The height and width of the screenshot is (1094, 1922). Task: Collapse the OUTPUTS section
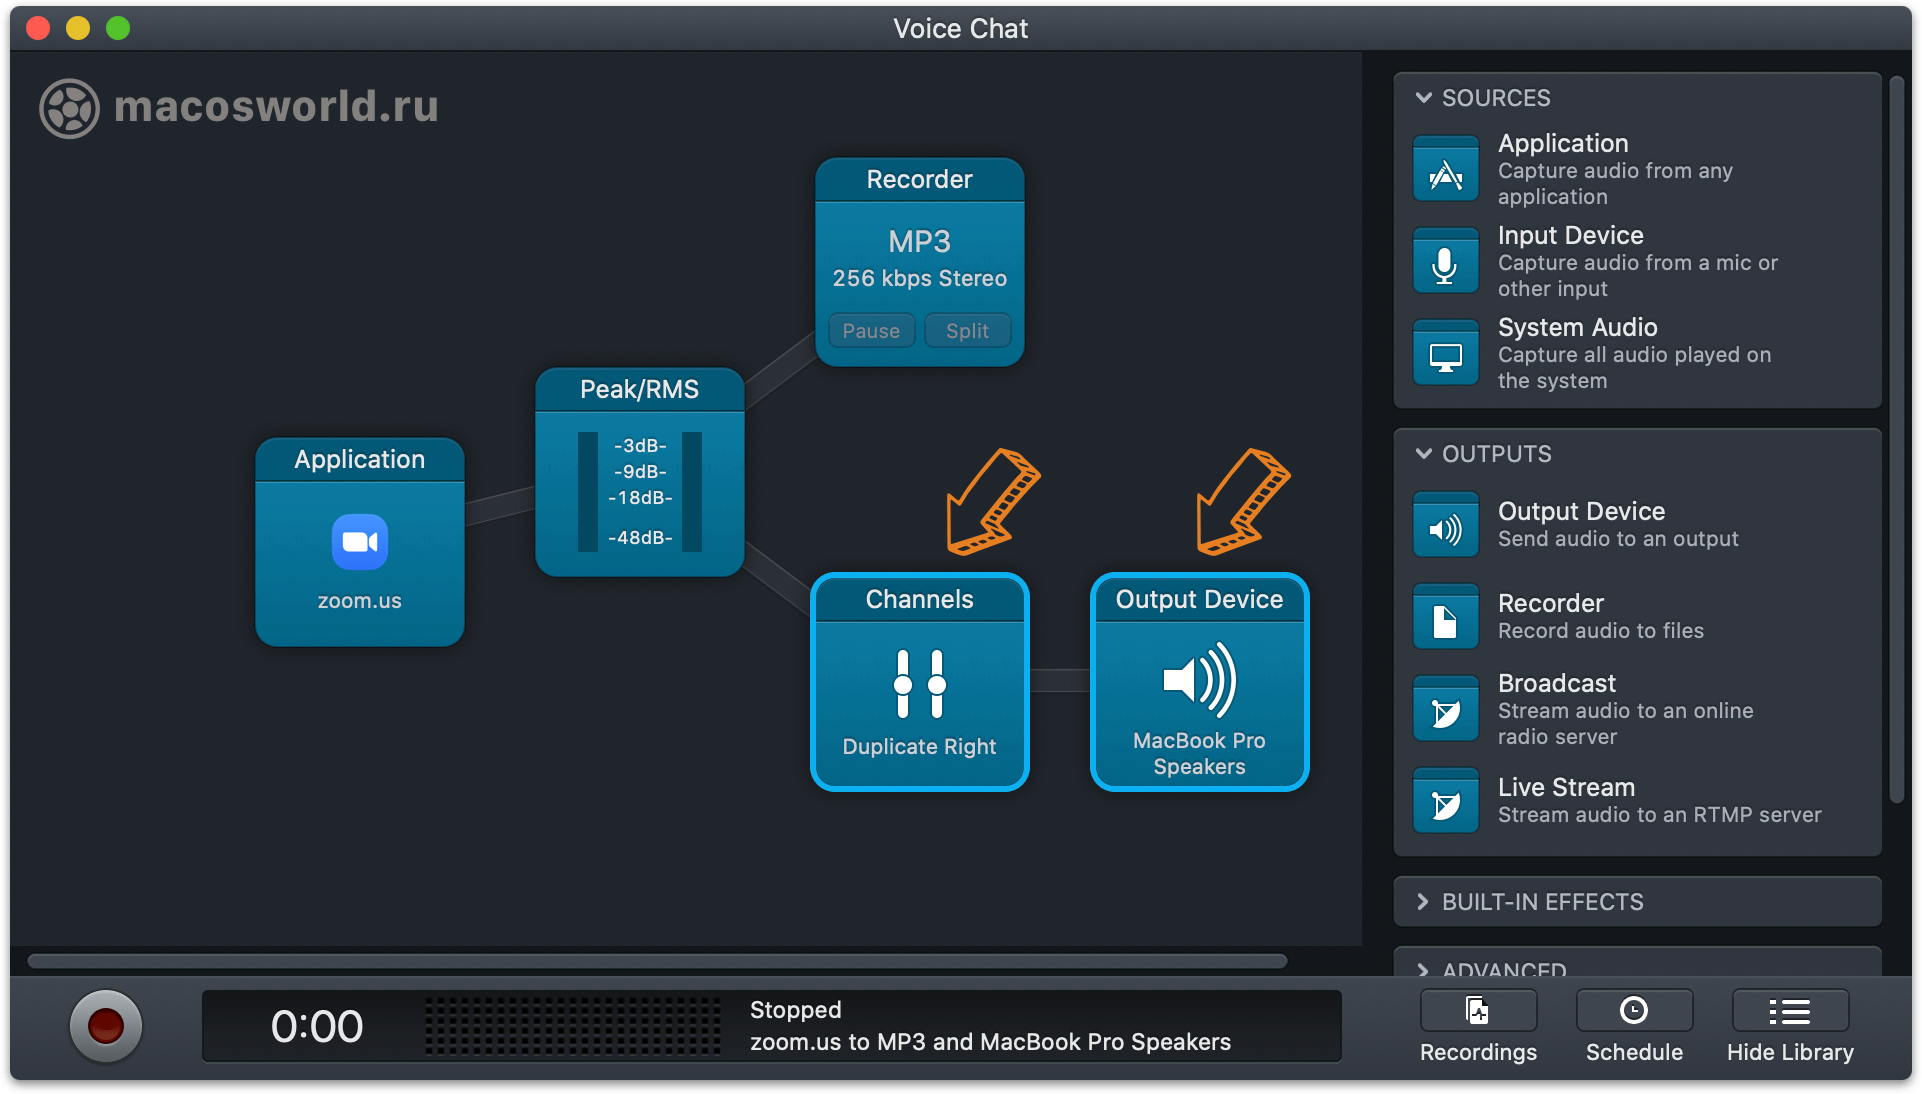pos(1424,454)
